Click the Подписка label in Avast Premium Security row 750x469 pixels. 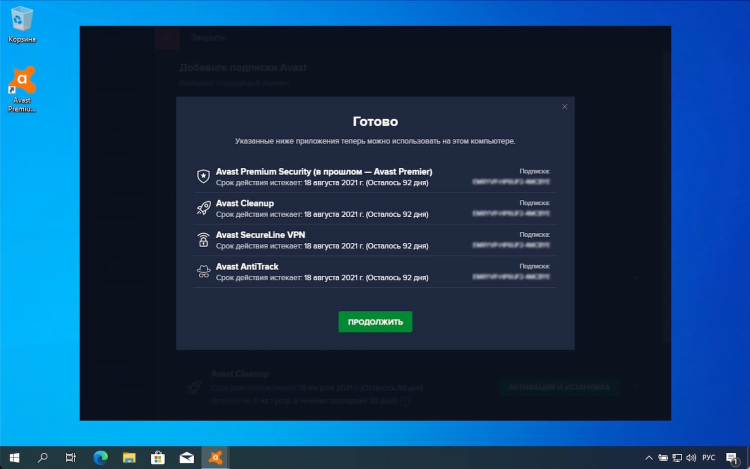534,171
